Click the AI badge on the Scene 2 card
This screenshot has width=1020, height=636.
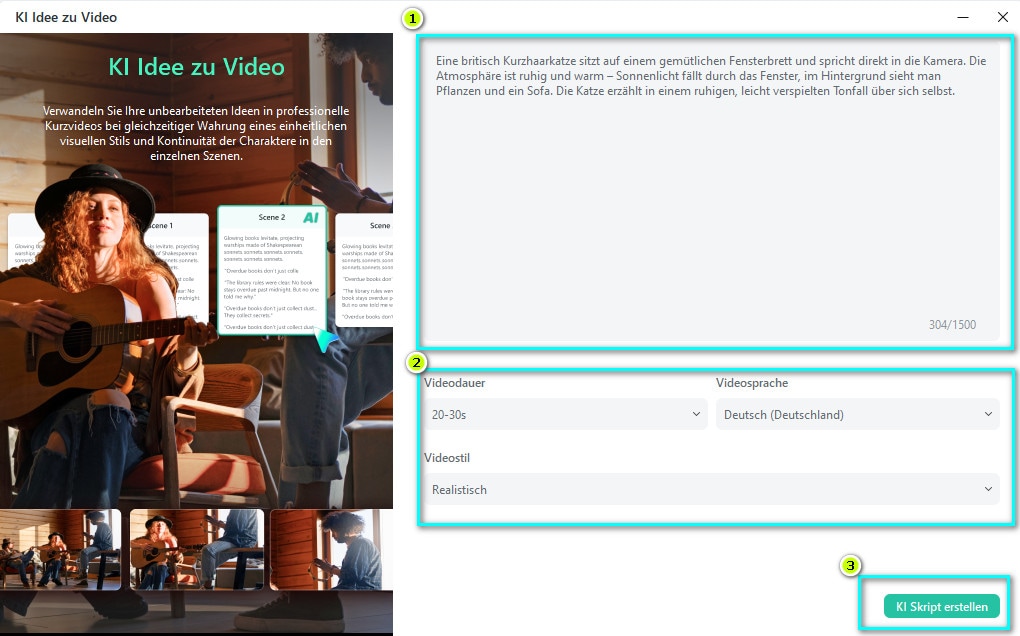pyautogui.click(x=311, y=218)
